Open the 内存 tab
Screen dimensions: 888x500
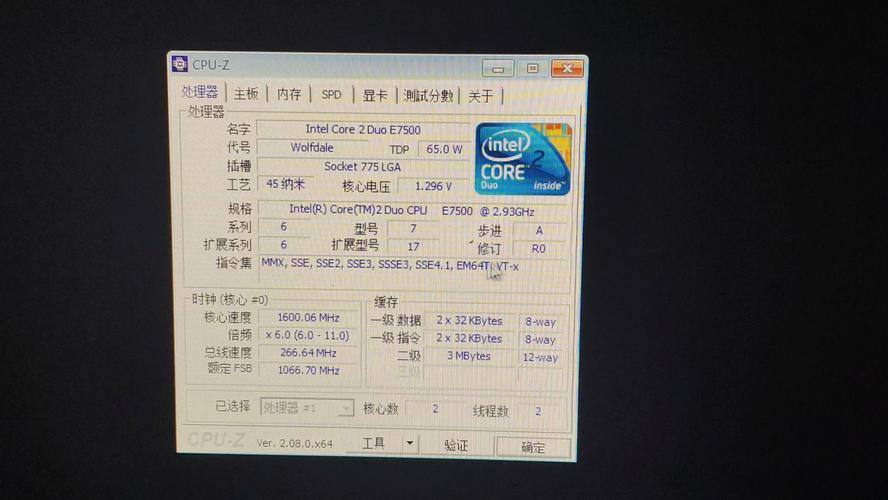(x=289, y=94)
